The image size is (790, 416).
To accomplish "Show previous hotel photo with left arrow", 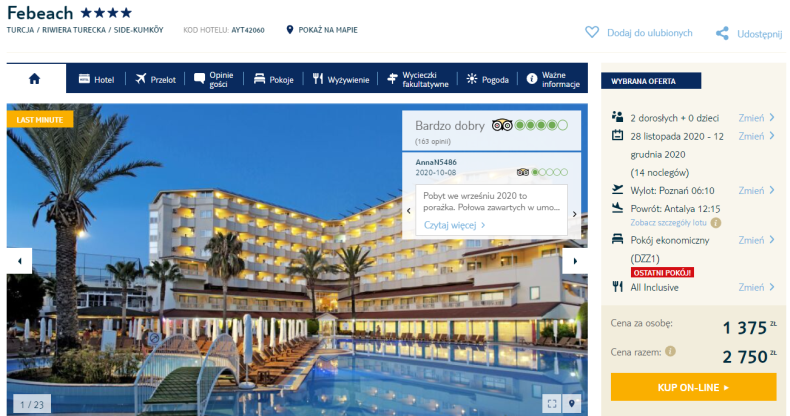I will [x=20, y=261].
